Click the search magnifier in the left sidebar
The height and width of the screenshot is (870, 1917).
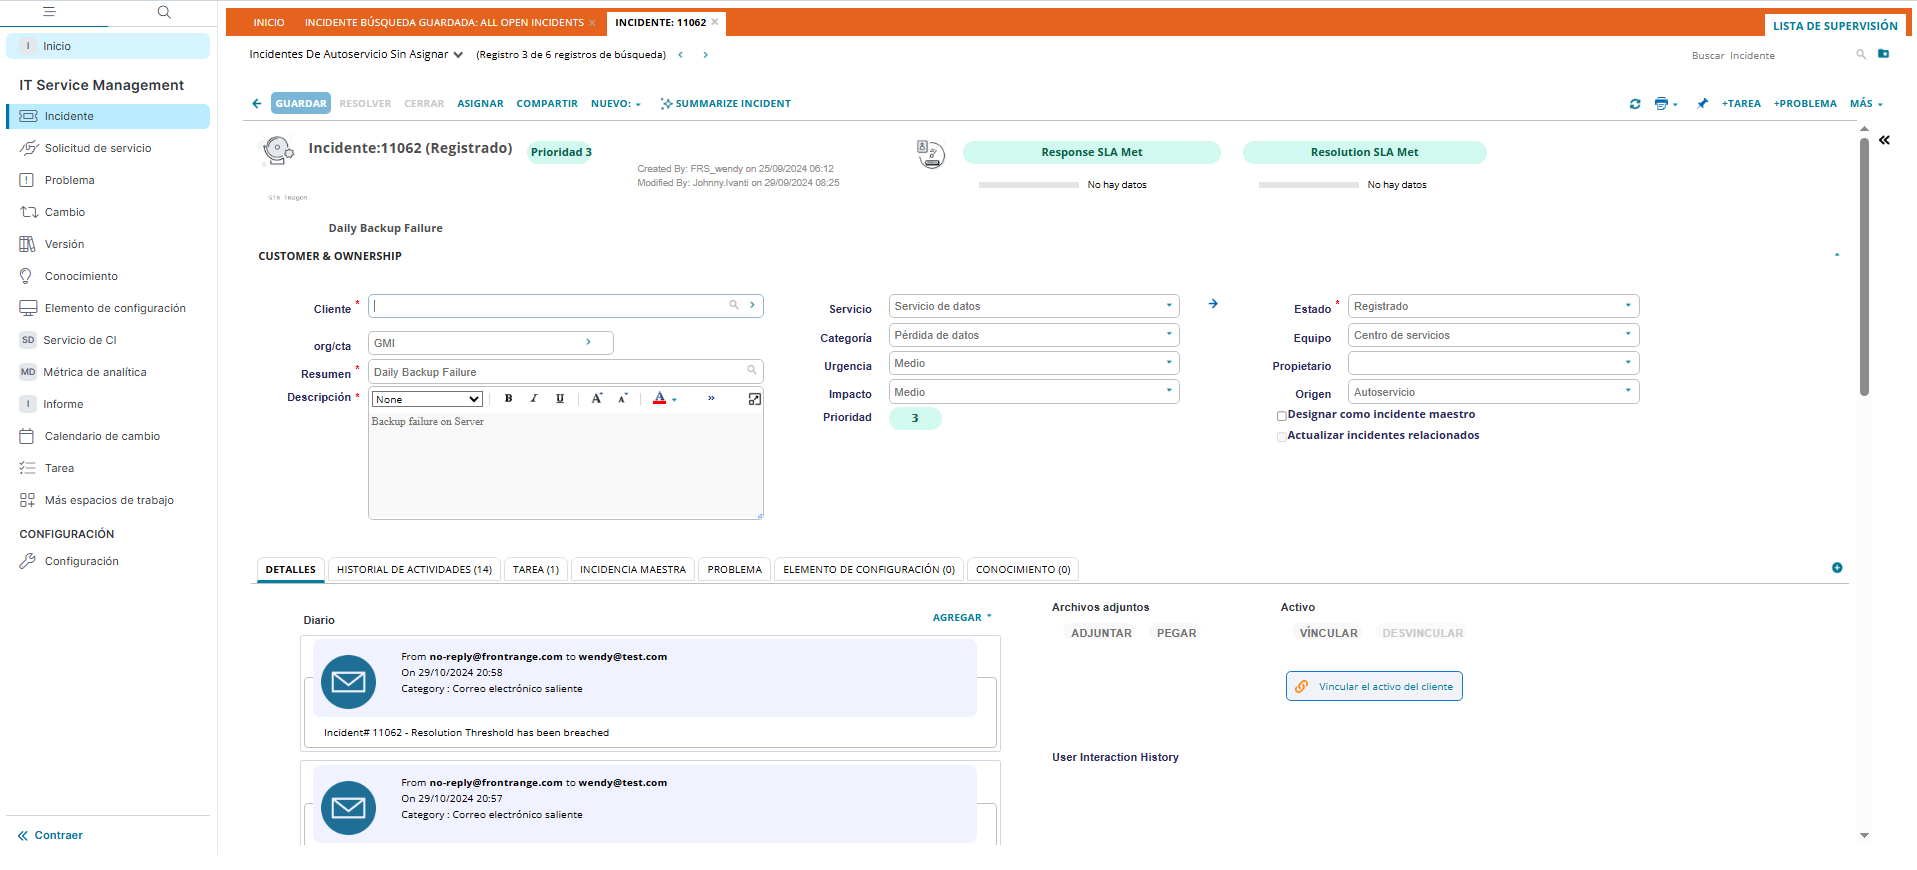click(164, 12)
